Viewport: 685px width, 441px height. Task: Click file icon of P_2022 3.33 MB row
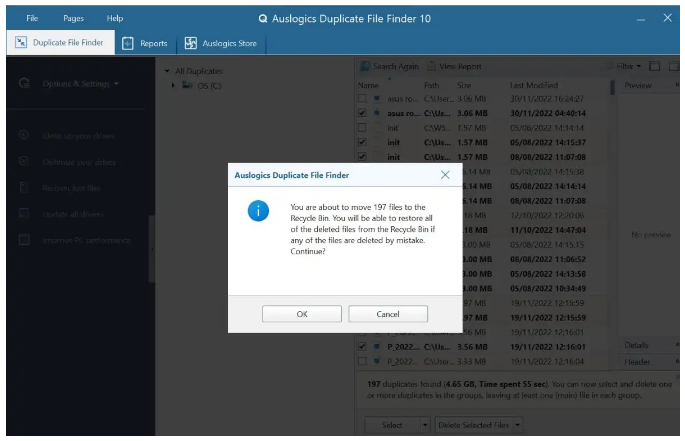[x=377, y=361]
